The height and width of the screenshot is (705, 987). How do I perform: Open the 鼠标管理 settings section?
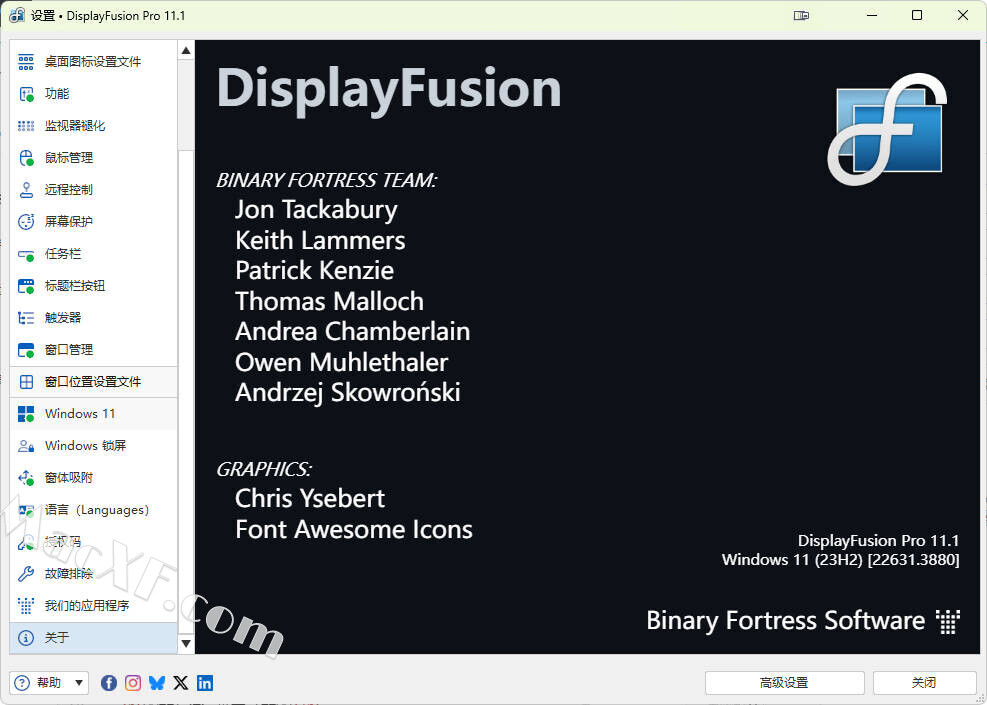coord(69,158)
